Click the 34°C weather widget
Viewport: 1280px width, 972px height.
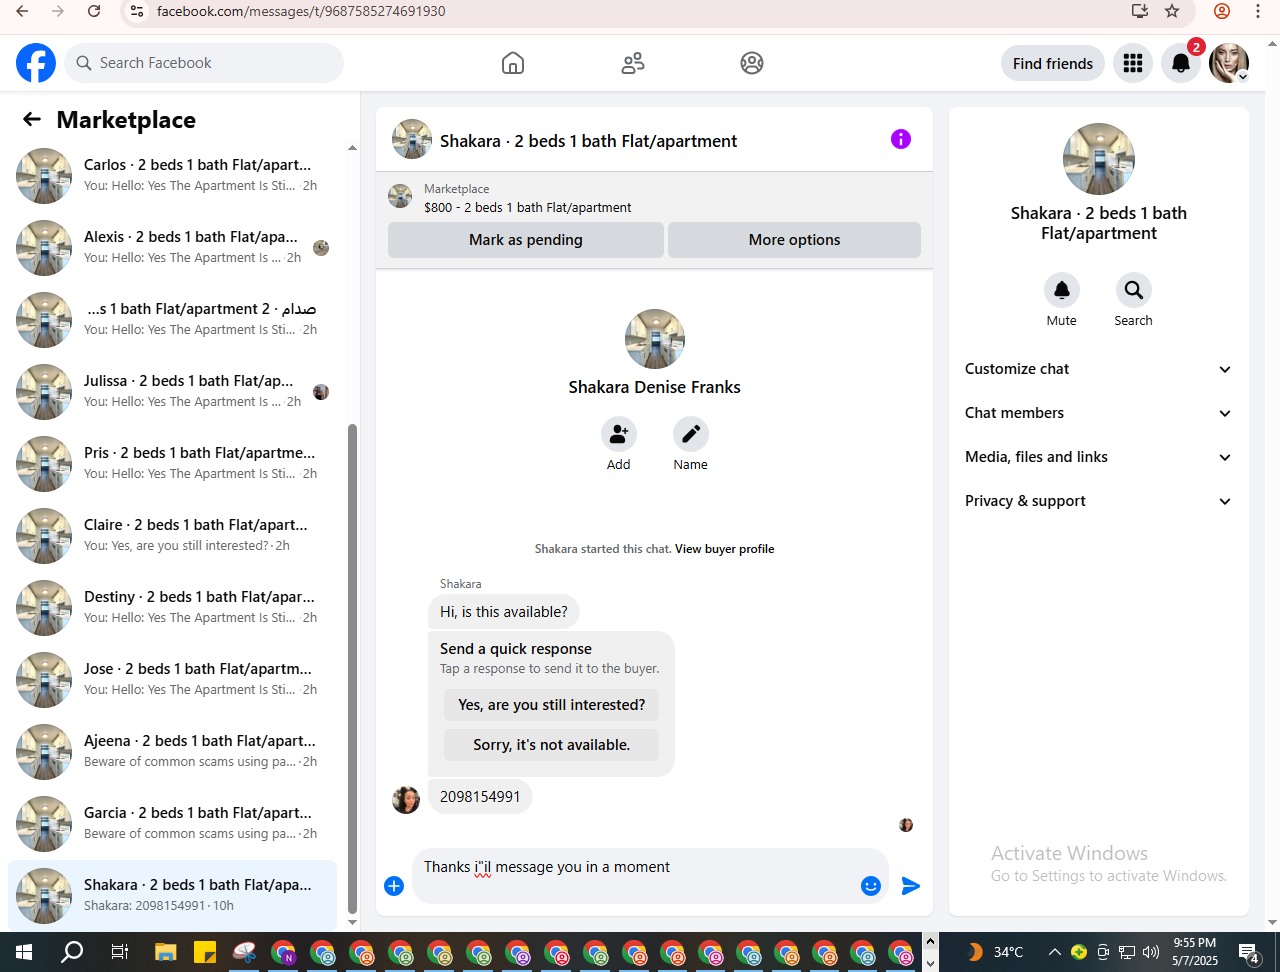pos(995,952)
